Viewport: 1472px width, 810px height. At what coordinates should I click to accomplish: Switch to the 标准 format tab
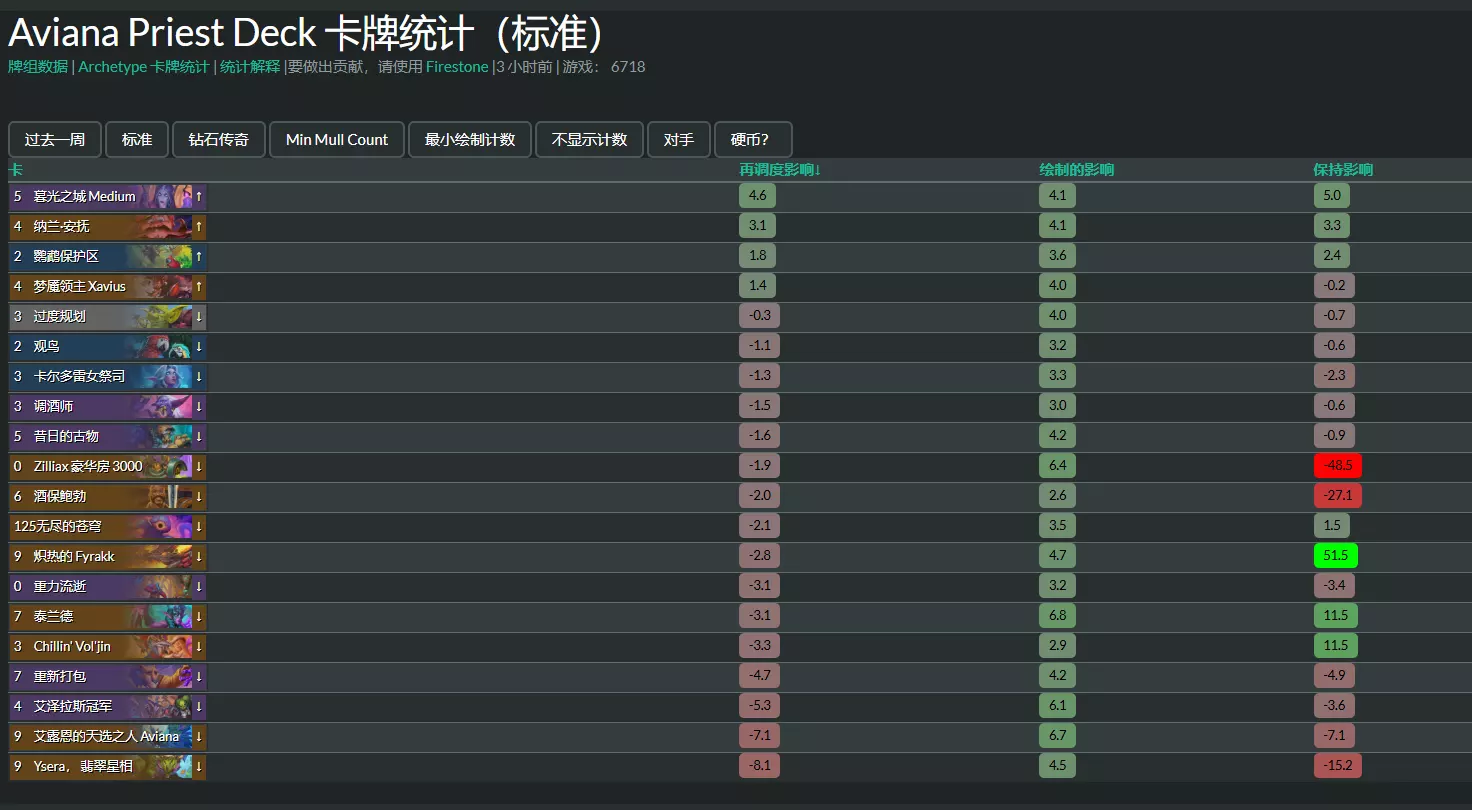[x=136, y=139]
